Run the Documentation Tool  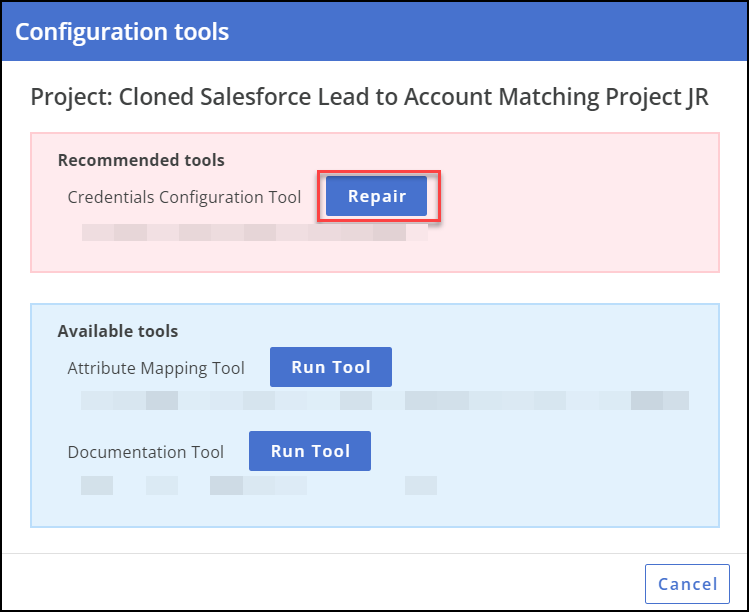(310, 451)
